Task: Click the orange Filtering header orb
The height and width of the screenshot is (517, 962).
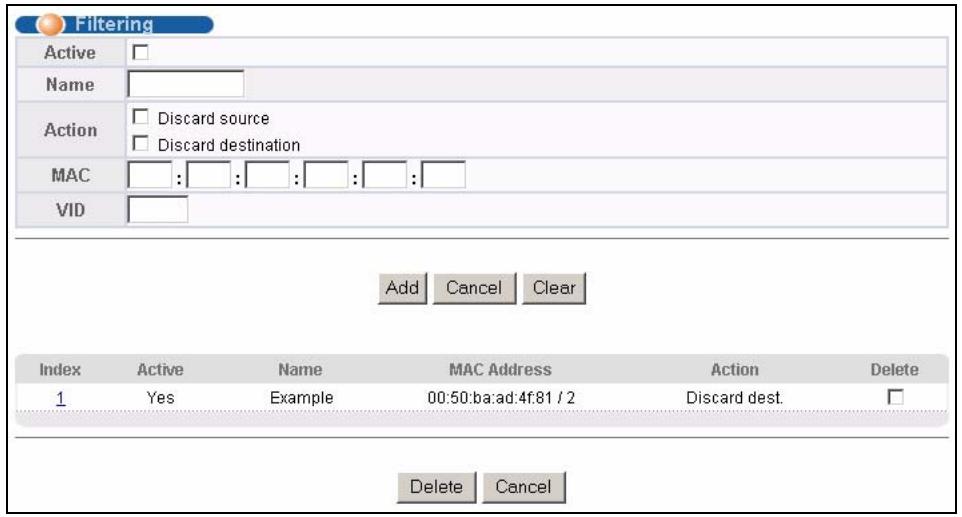Action: 50,25
